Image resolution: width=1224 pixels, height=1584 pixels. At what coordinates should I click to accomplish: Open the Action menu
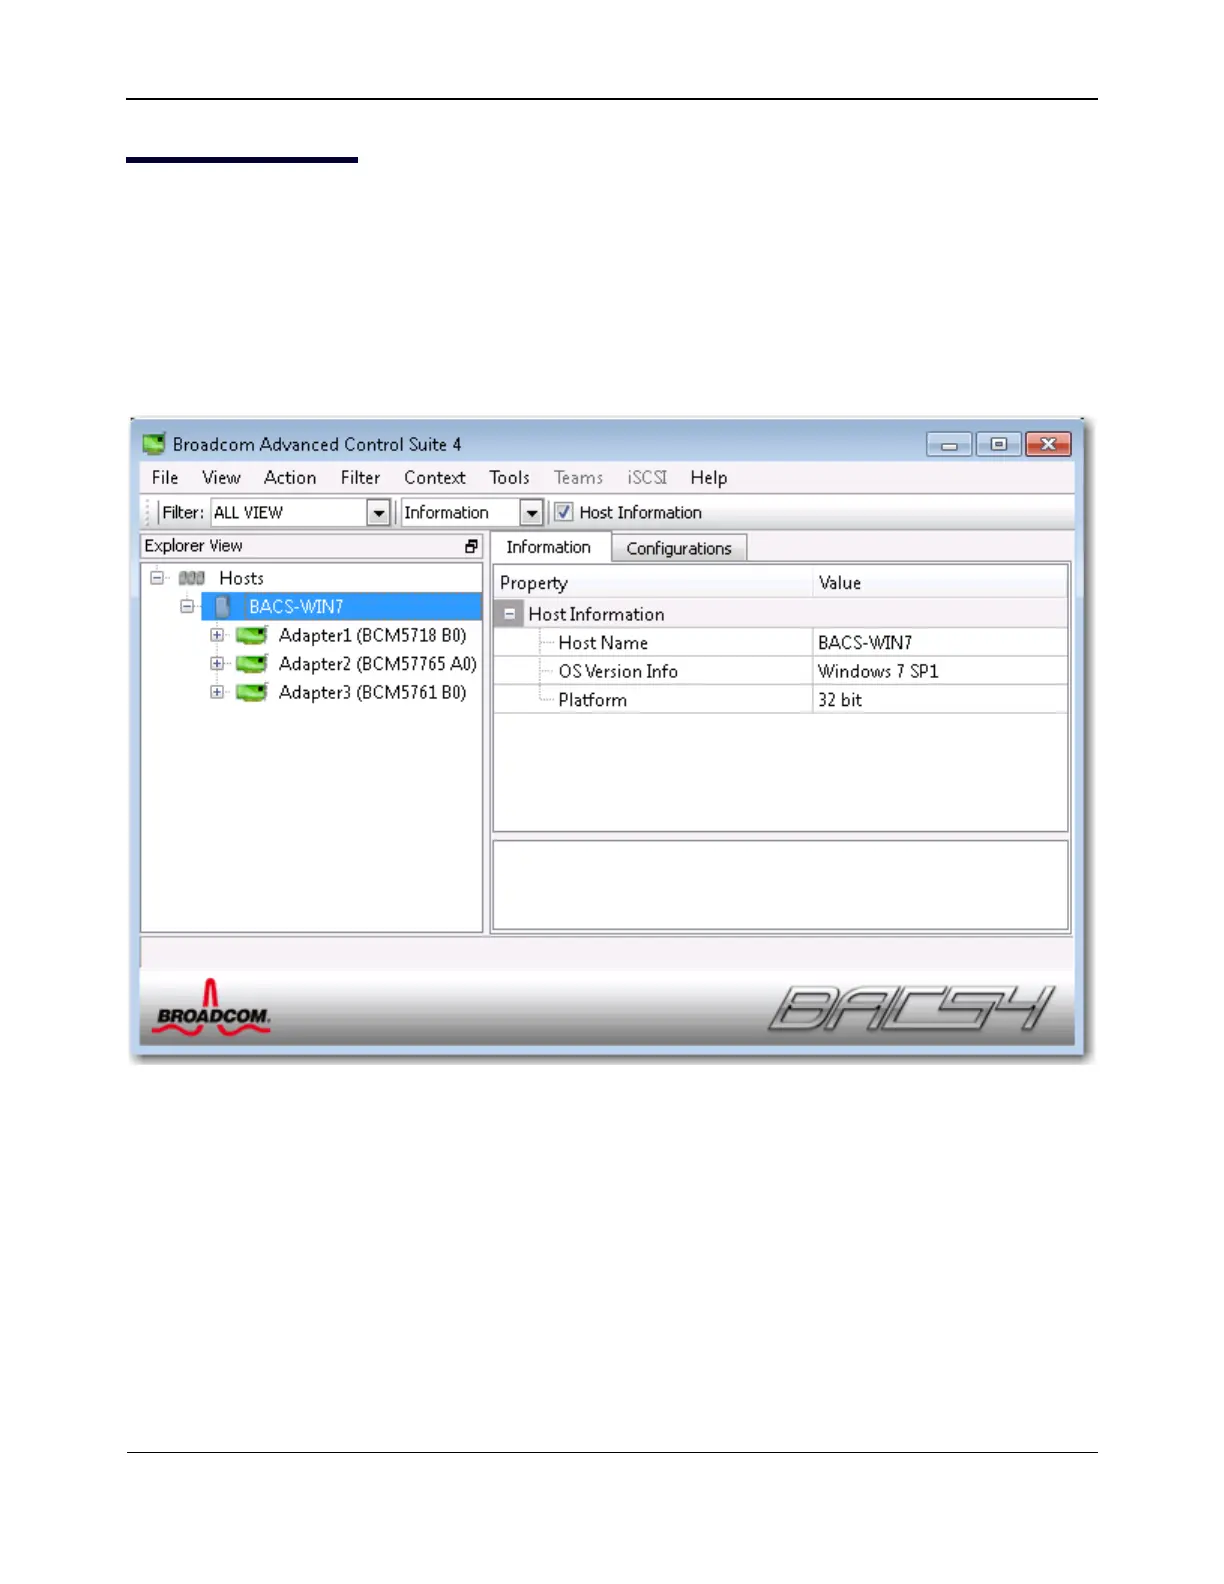[290, 478]
